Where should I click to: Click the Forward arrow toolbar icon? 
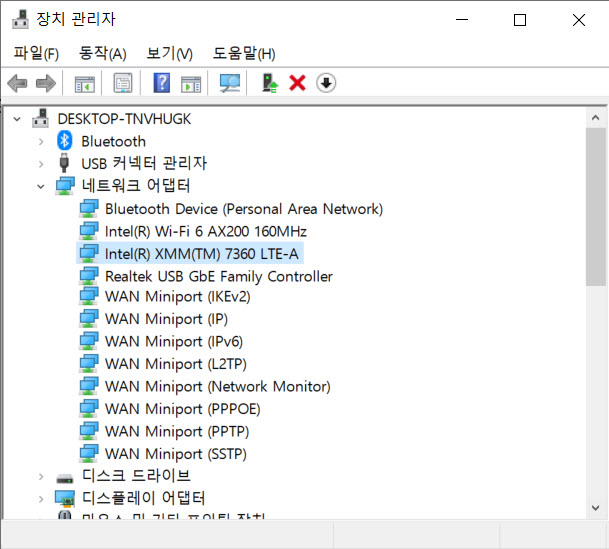tap(46, 83)
